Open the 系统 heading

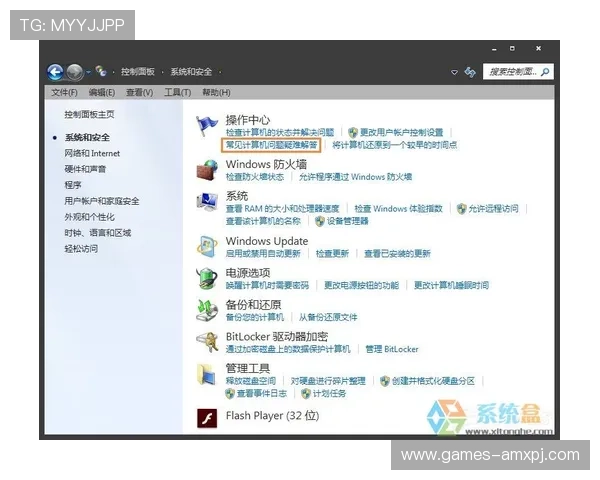[x=237, y=196]
